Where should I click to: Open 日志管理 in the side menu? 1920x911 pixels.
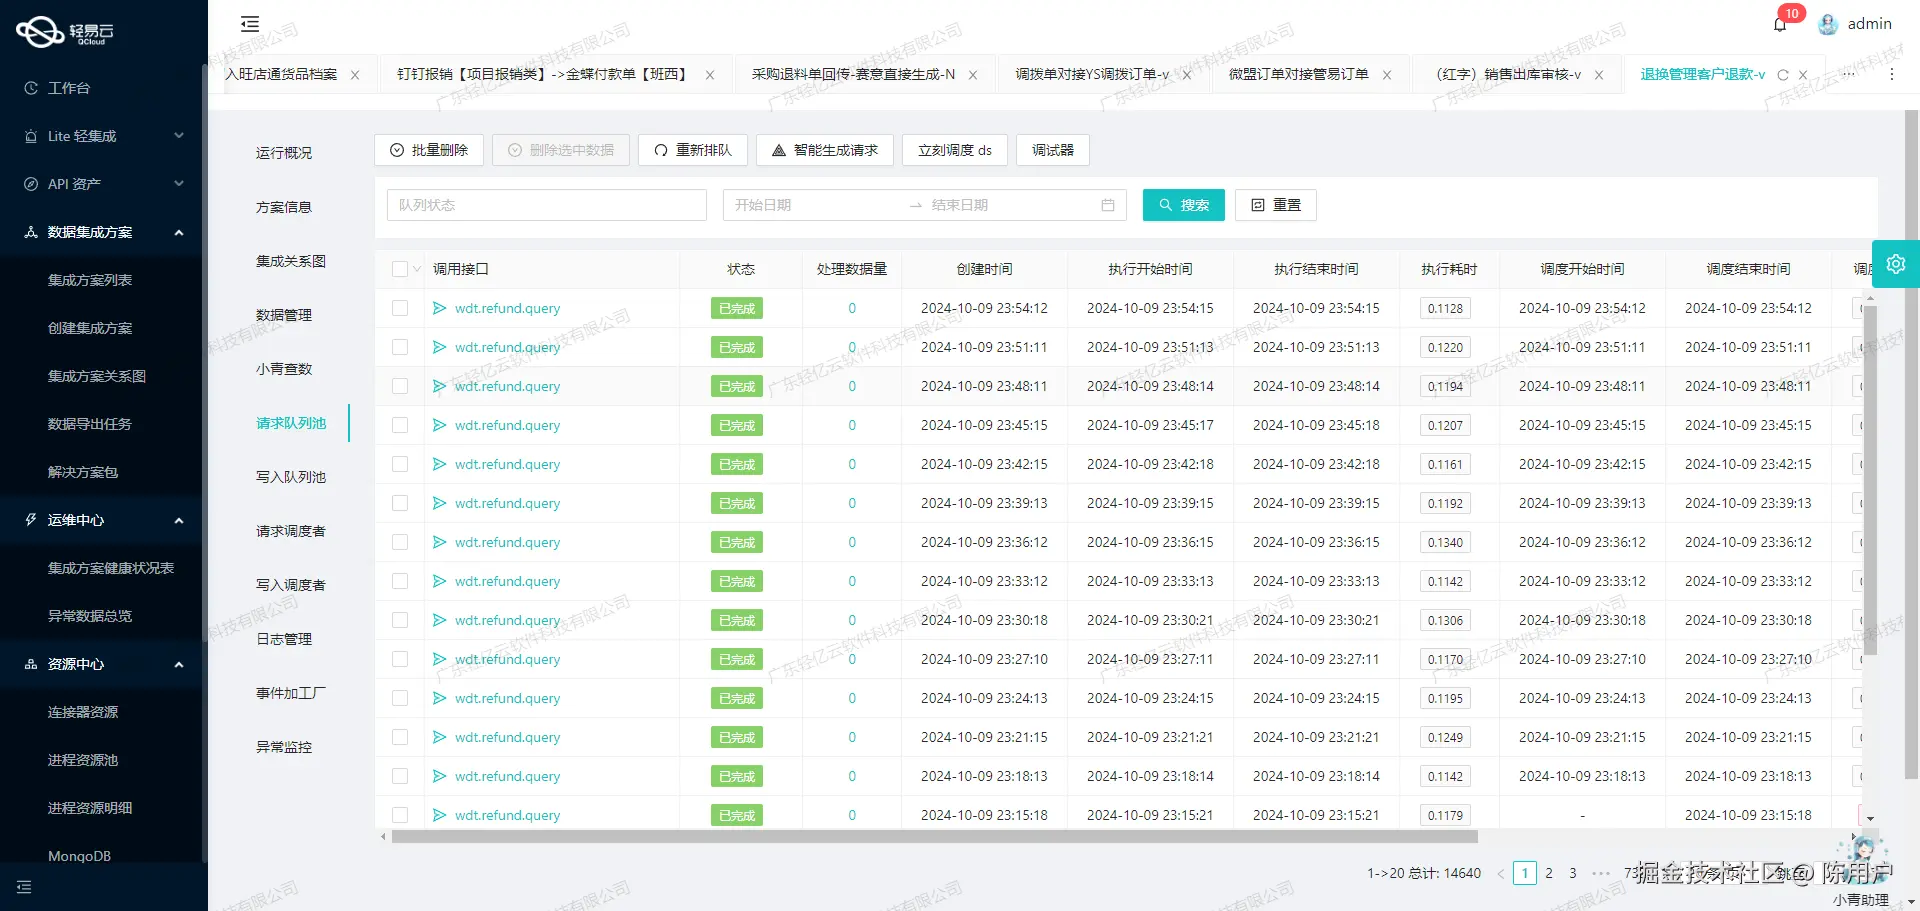tap(284, 639)
